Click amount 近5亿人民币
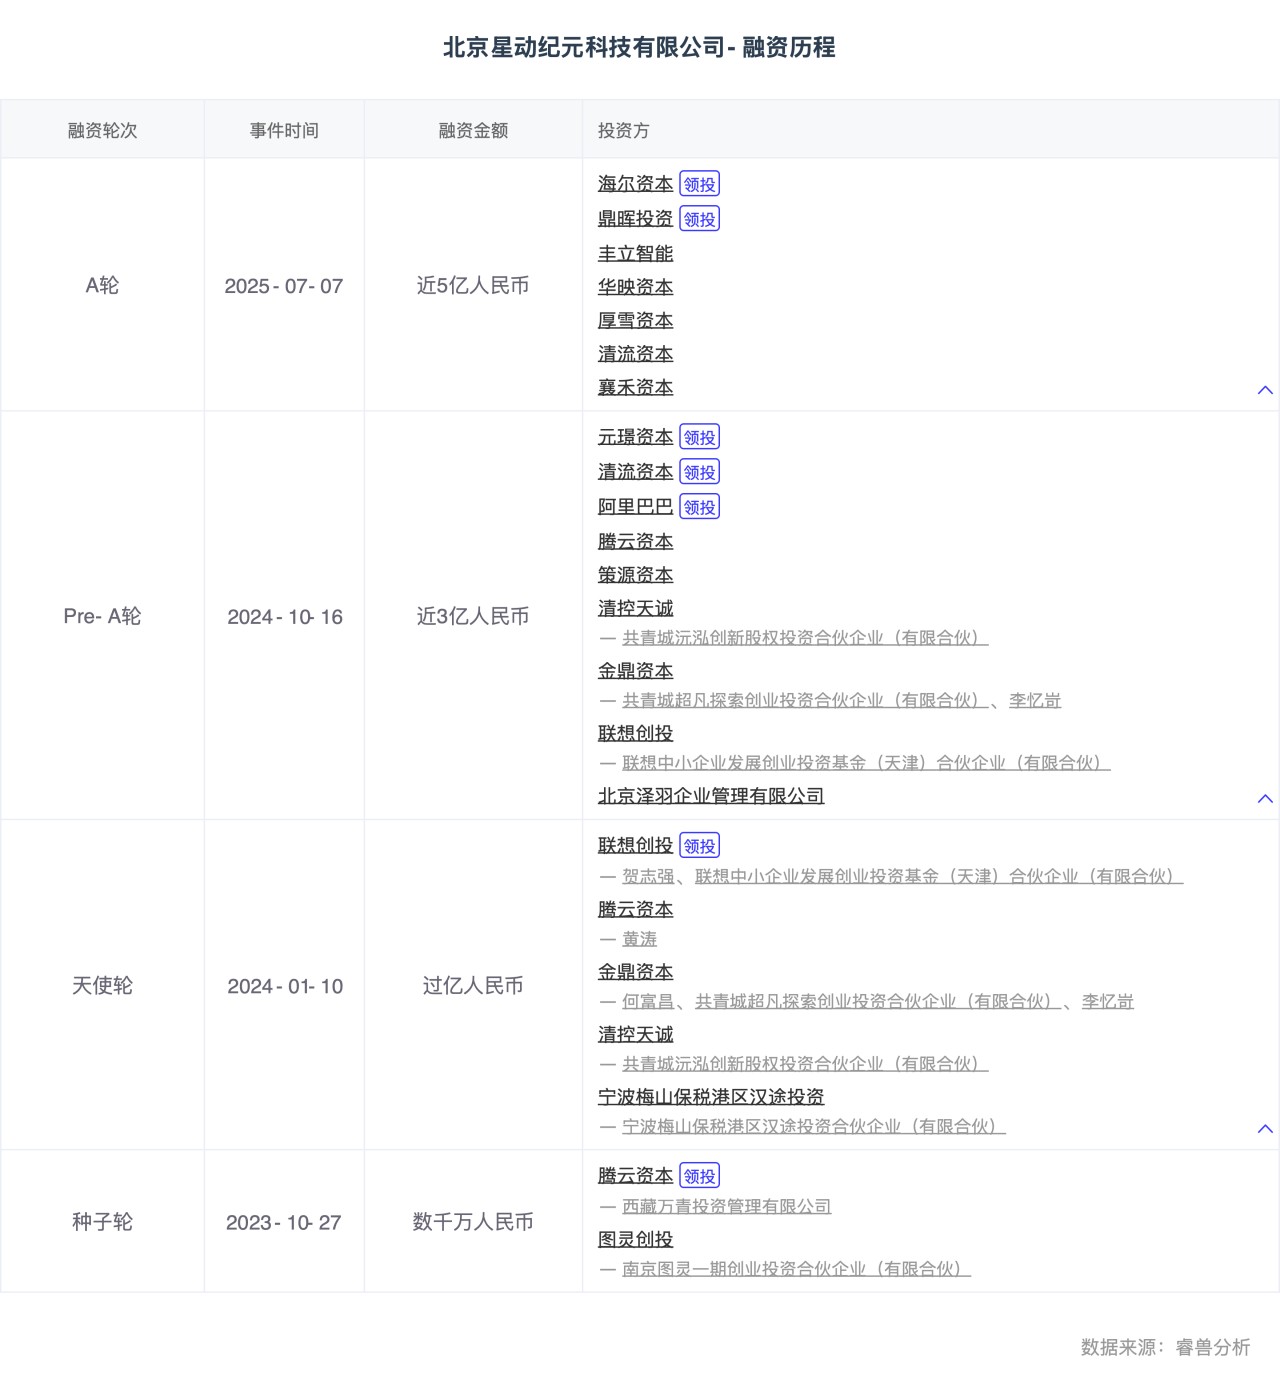The width and height of the screenshot is (1280, 1399). (473, 285)
